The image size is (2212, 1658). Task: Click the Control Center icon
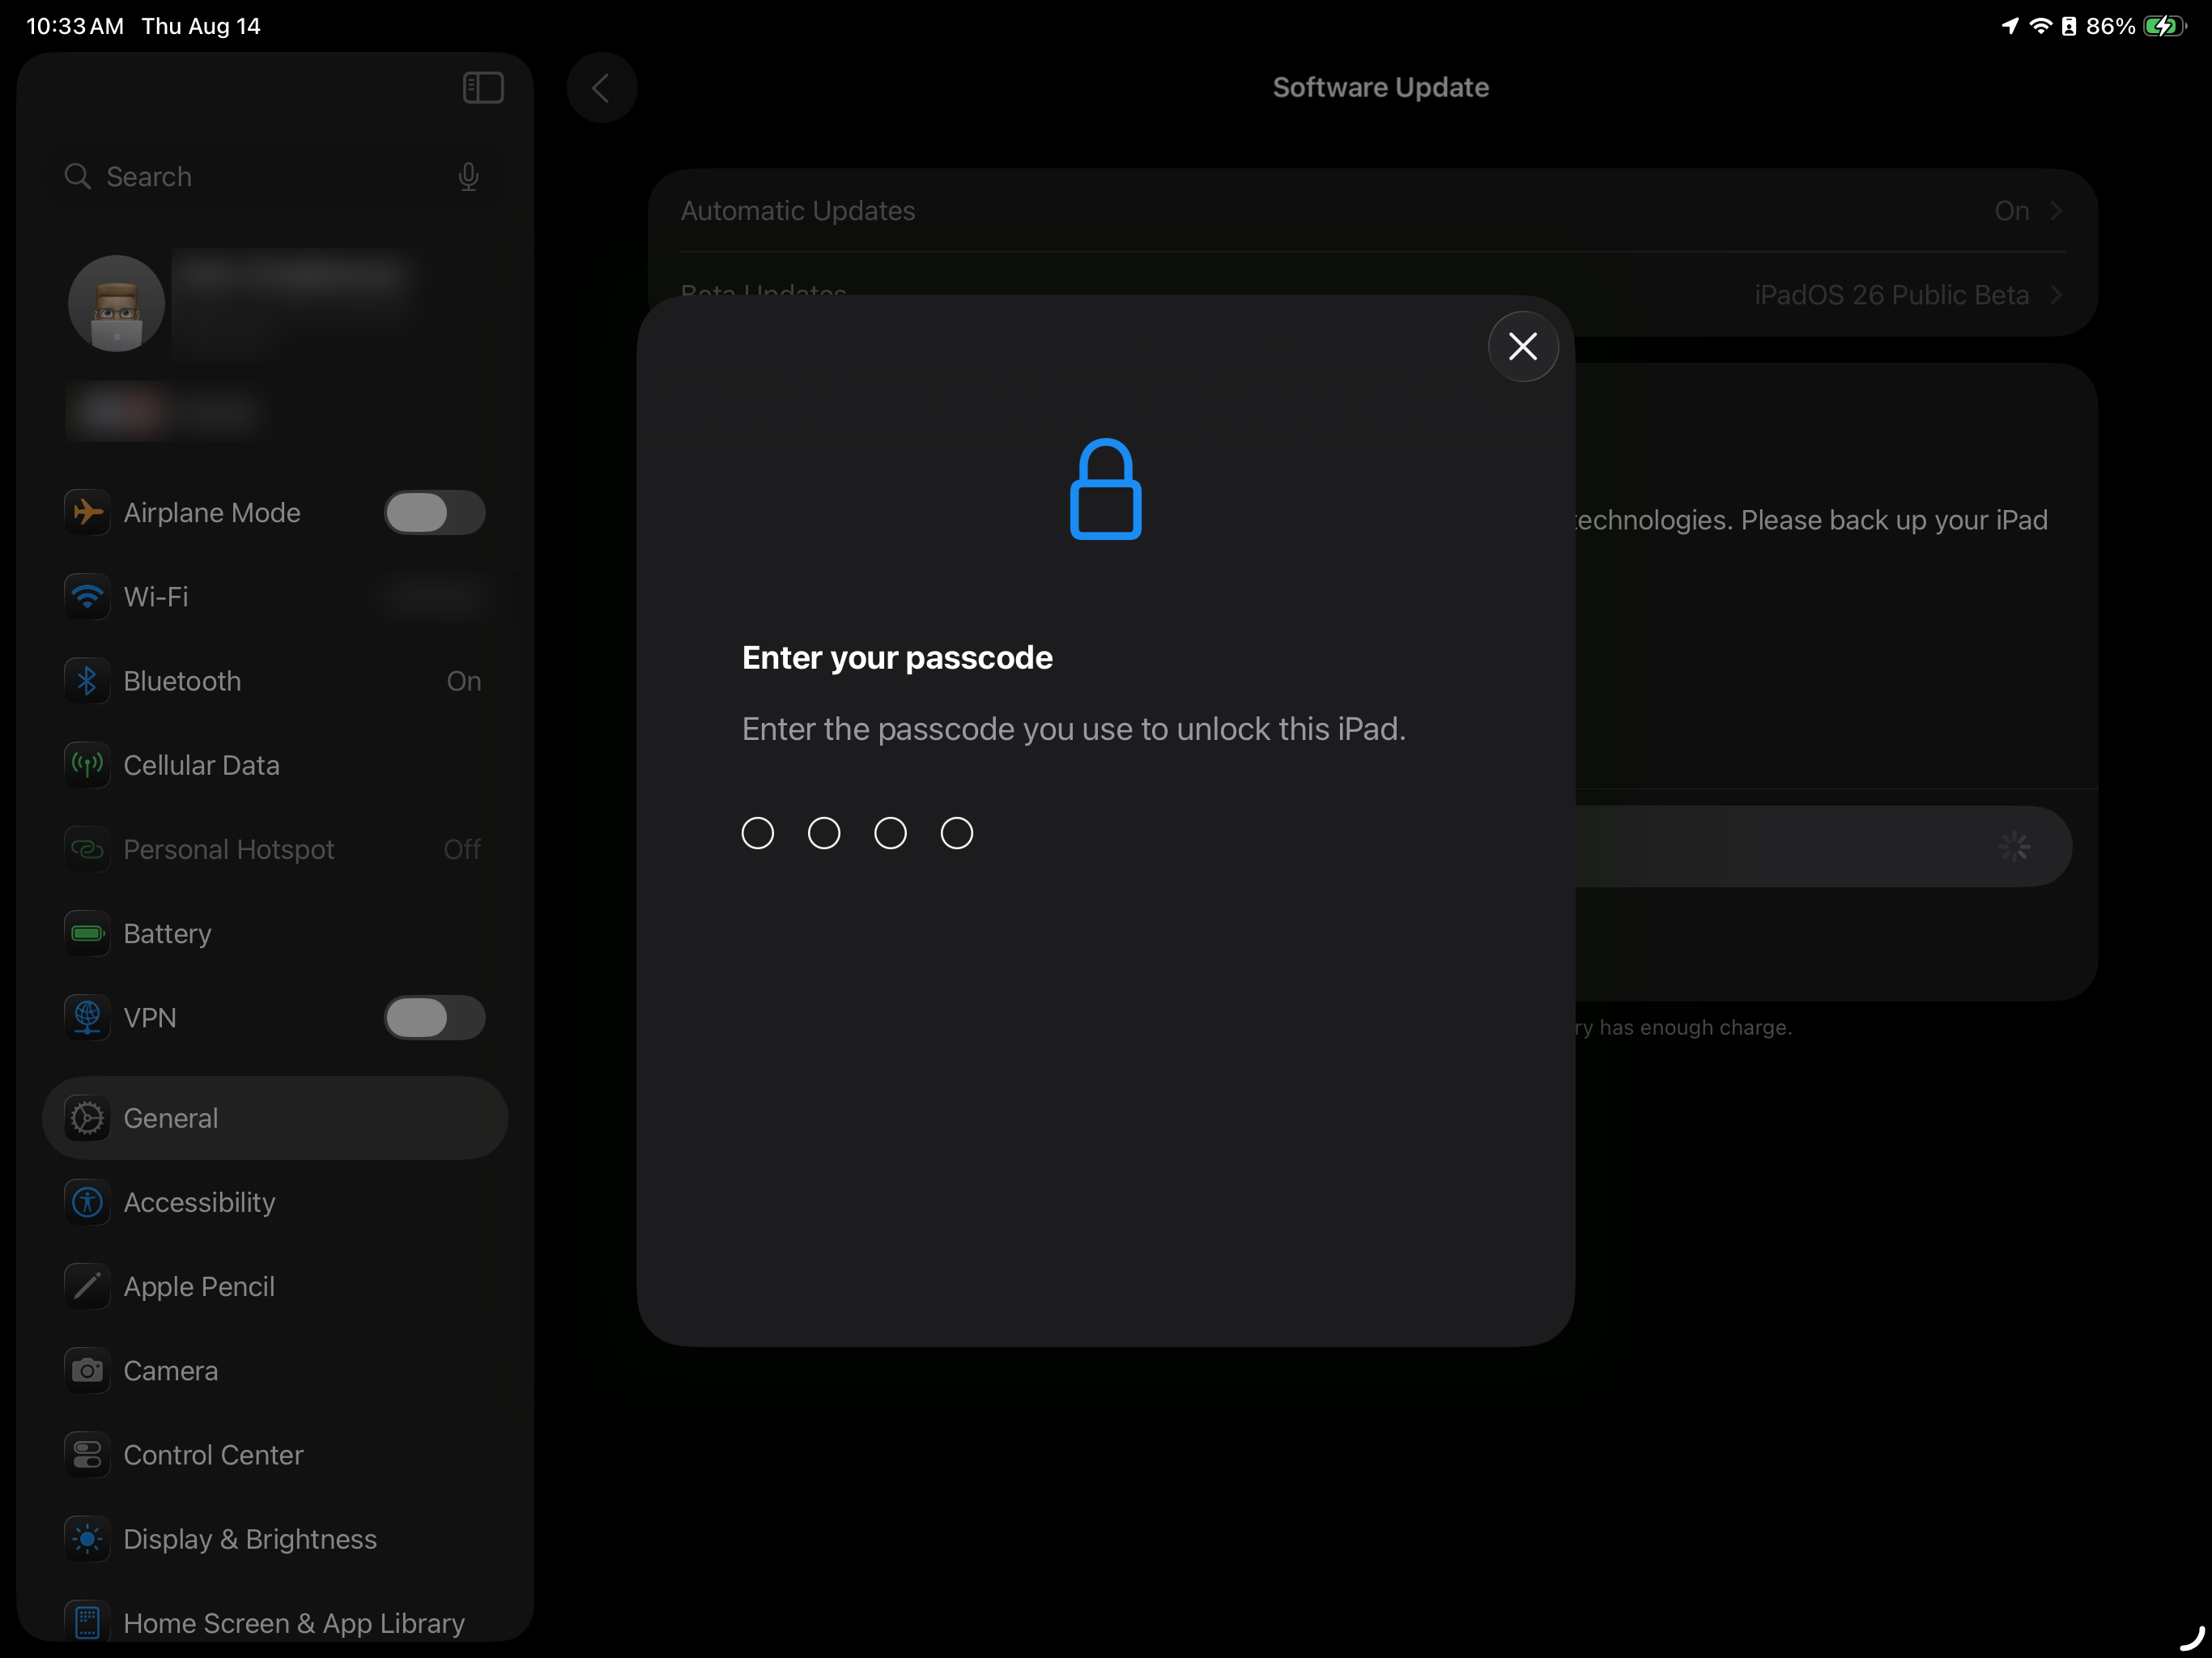(x=87, y=1454)
